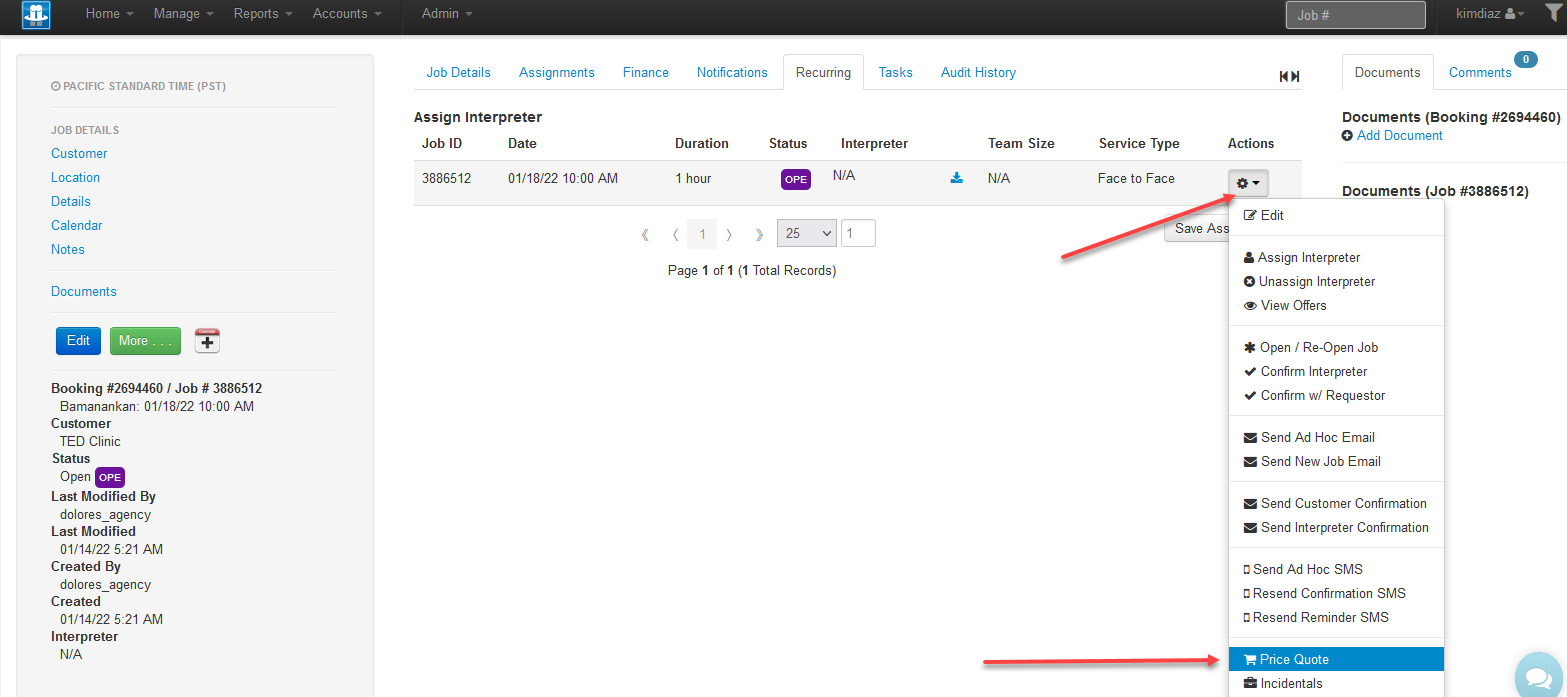Screen dimensions: 1567x697
Task: Choose Send Interpreter Confirmation
Action: [1336, 527]
